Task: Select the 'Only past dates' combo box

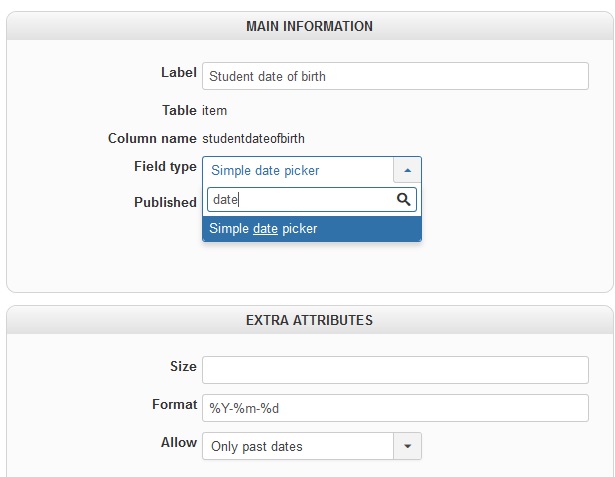Action: (298, 446)
